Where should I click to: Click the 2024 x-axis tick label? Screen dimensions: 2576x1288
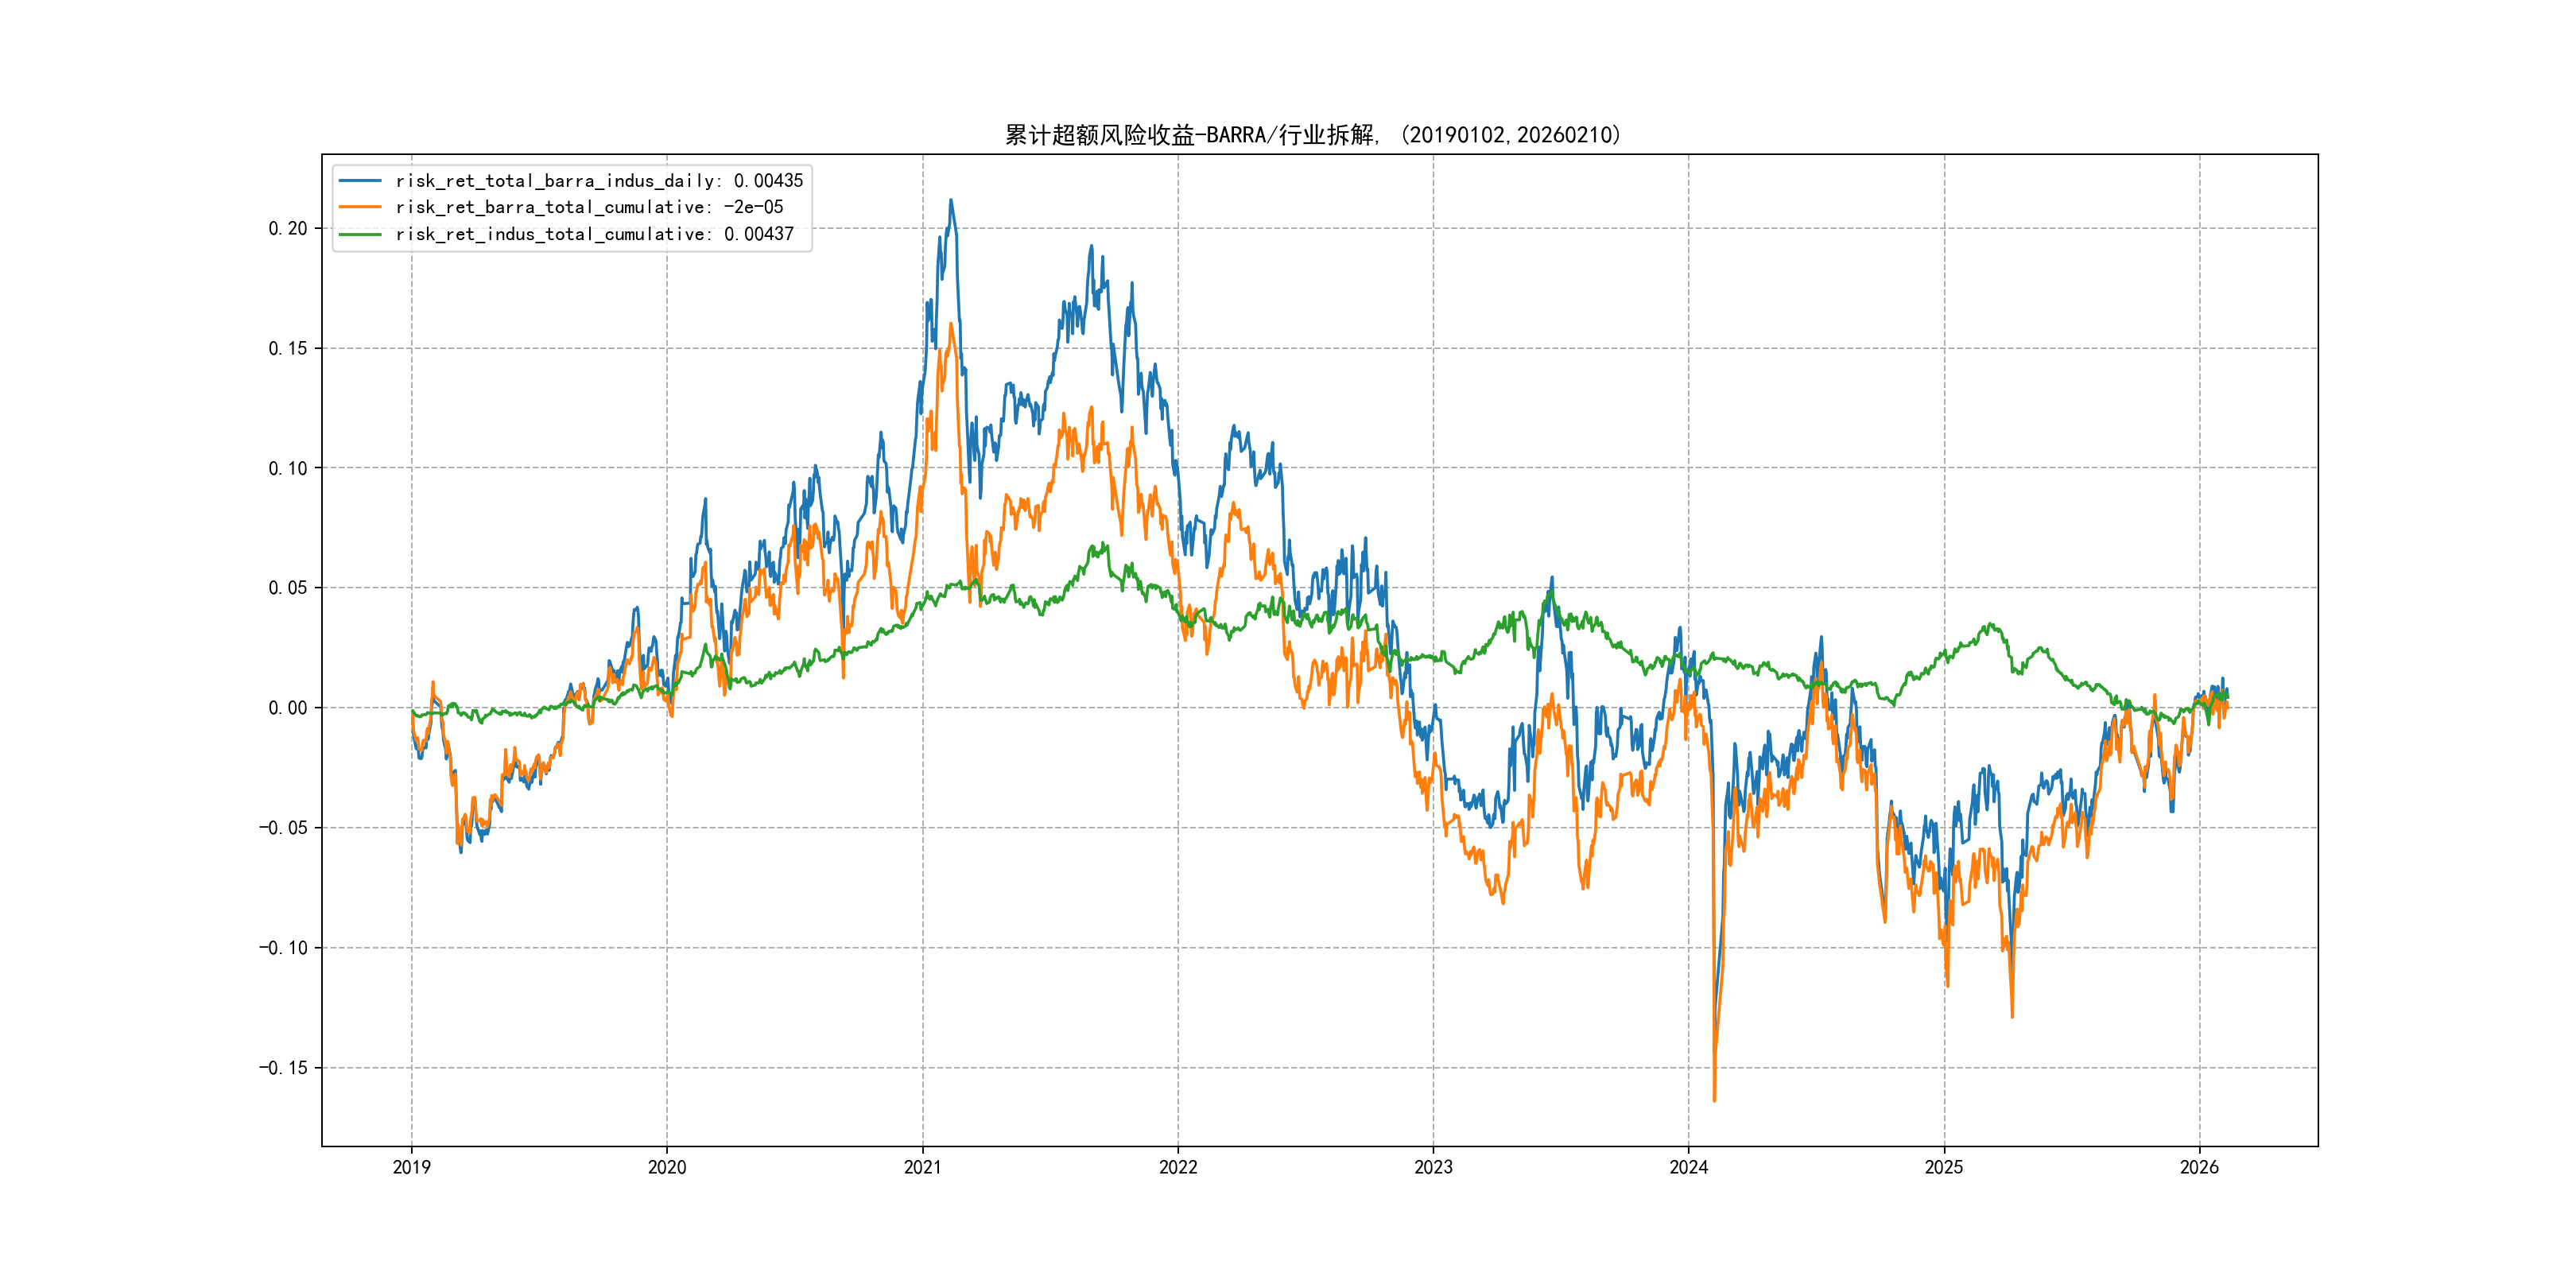(x=1688, y=1167)
